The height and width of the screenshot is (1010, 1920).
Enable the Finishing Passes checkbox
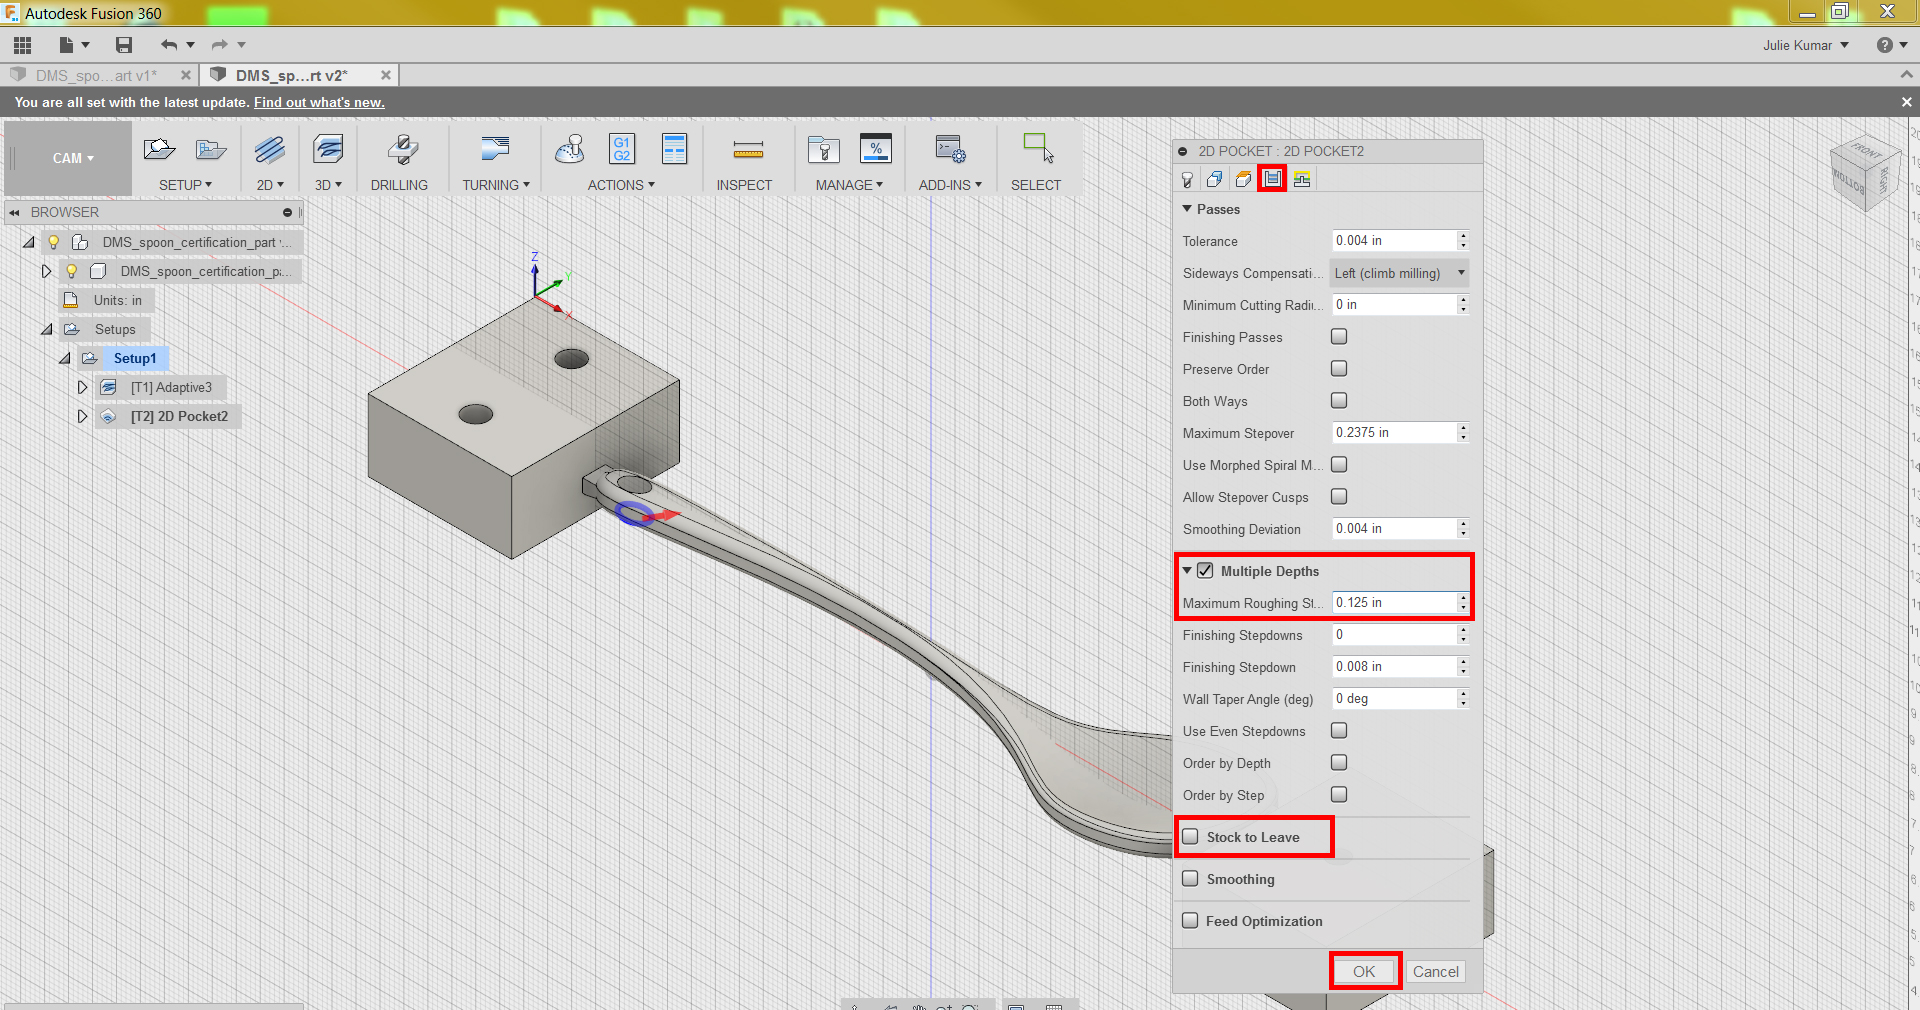pyautogui.click(x=1339, y=337)
